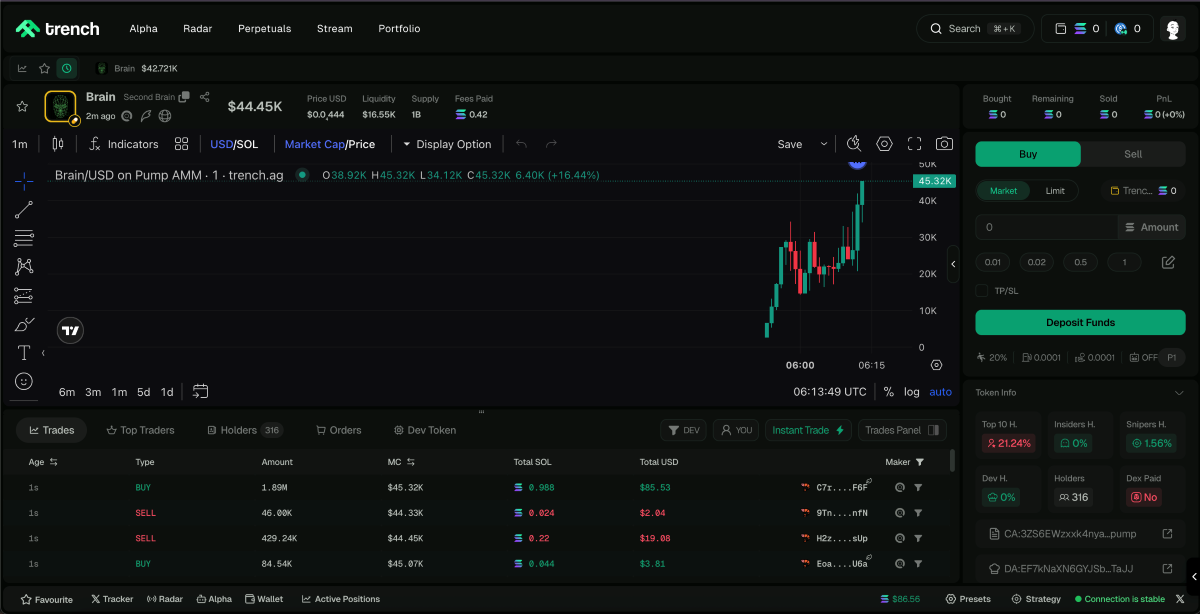Share the Brain token
Image resolution: width=1200 pixels, height=614 pixels.
(205, 97)
